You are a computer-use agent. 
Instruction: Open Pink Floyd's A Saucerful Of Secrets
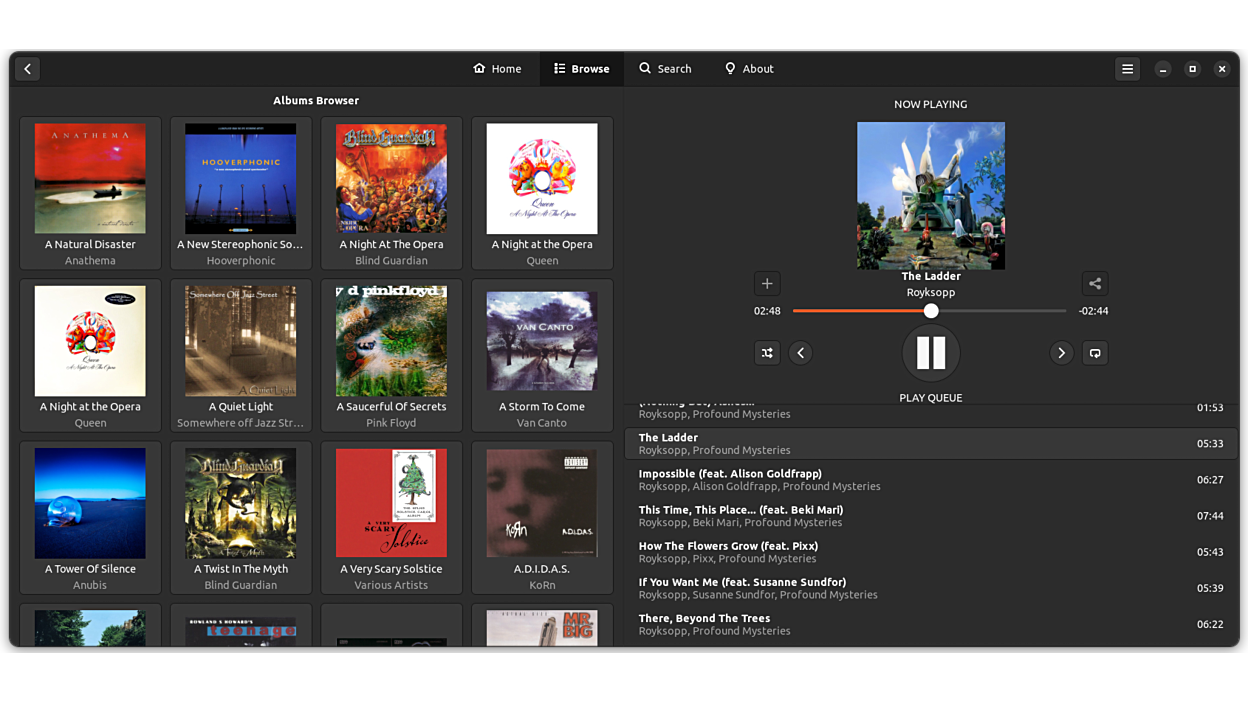[391, 355]
